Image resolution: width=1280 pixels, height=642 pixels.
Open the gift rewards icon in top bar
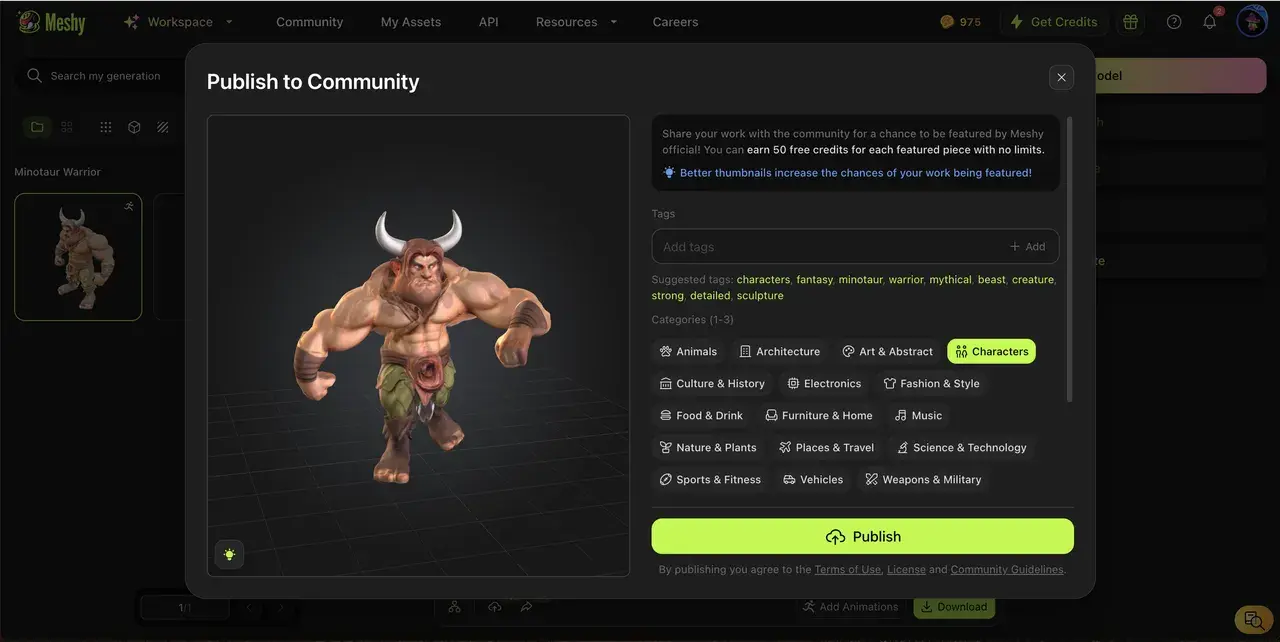[1130, 20]
